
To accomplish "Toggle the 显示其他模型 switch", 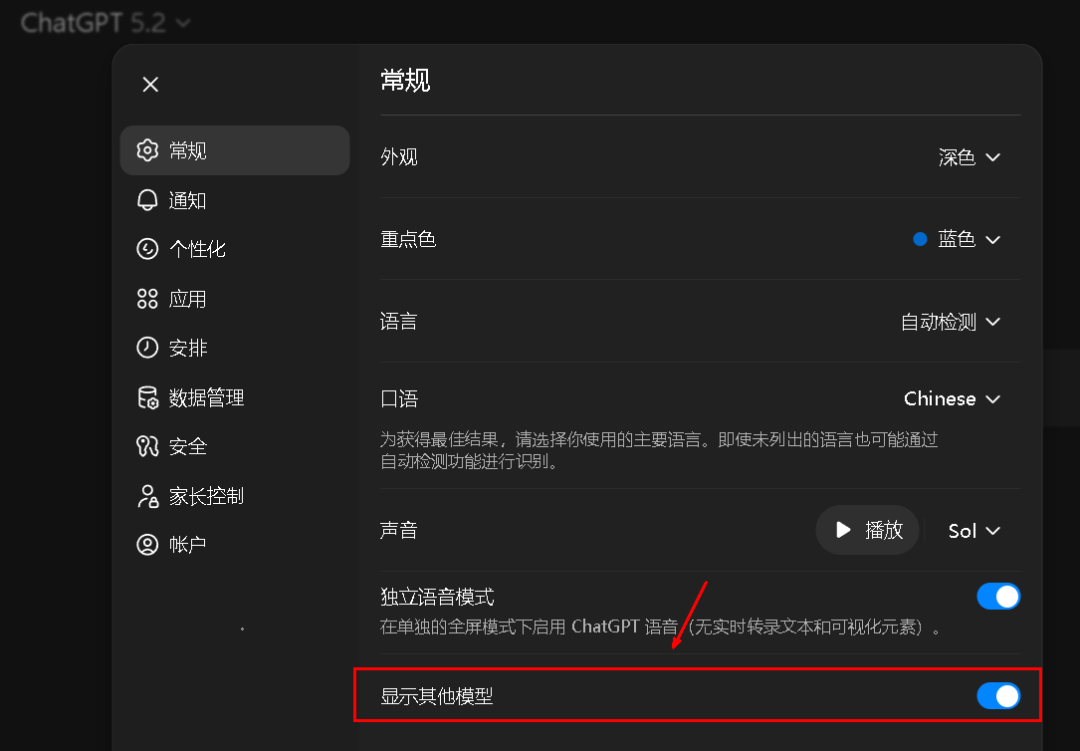I will pos(998,696).
